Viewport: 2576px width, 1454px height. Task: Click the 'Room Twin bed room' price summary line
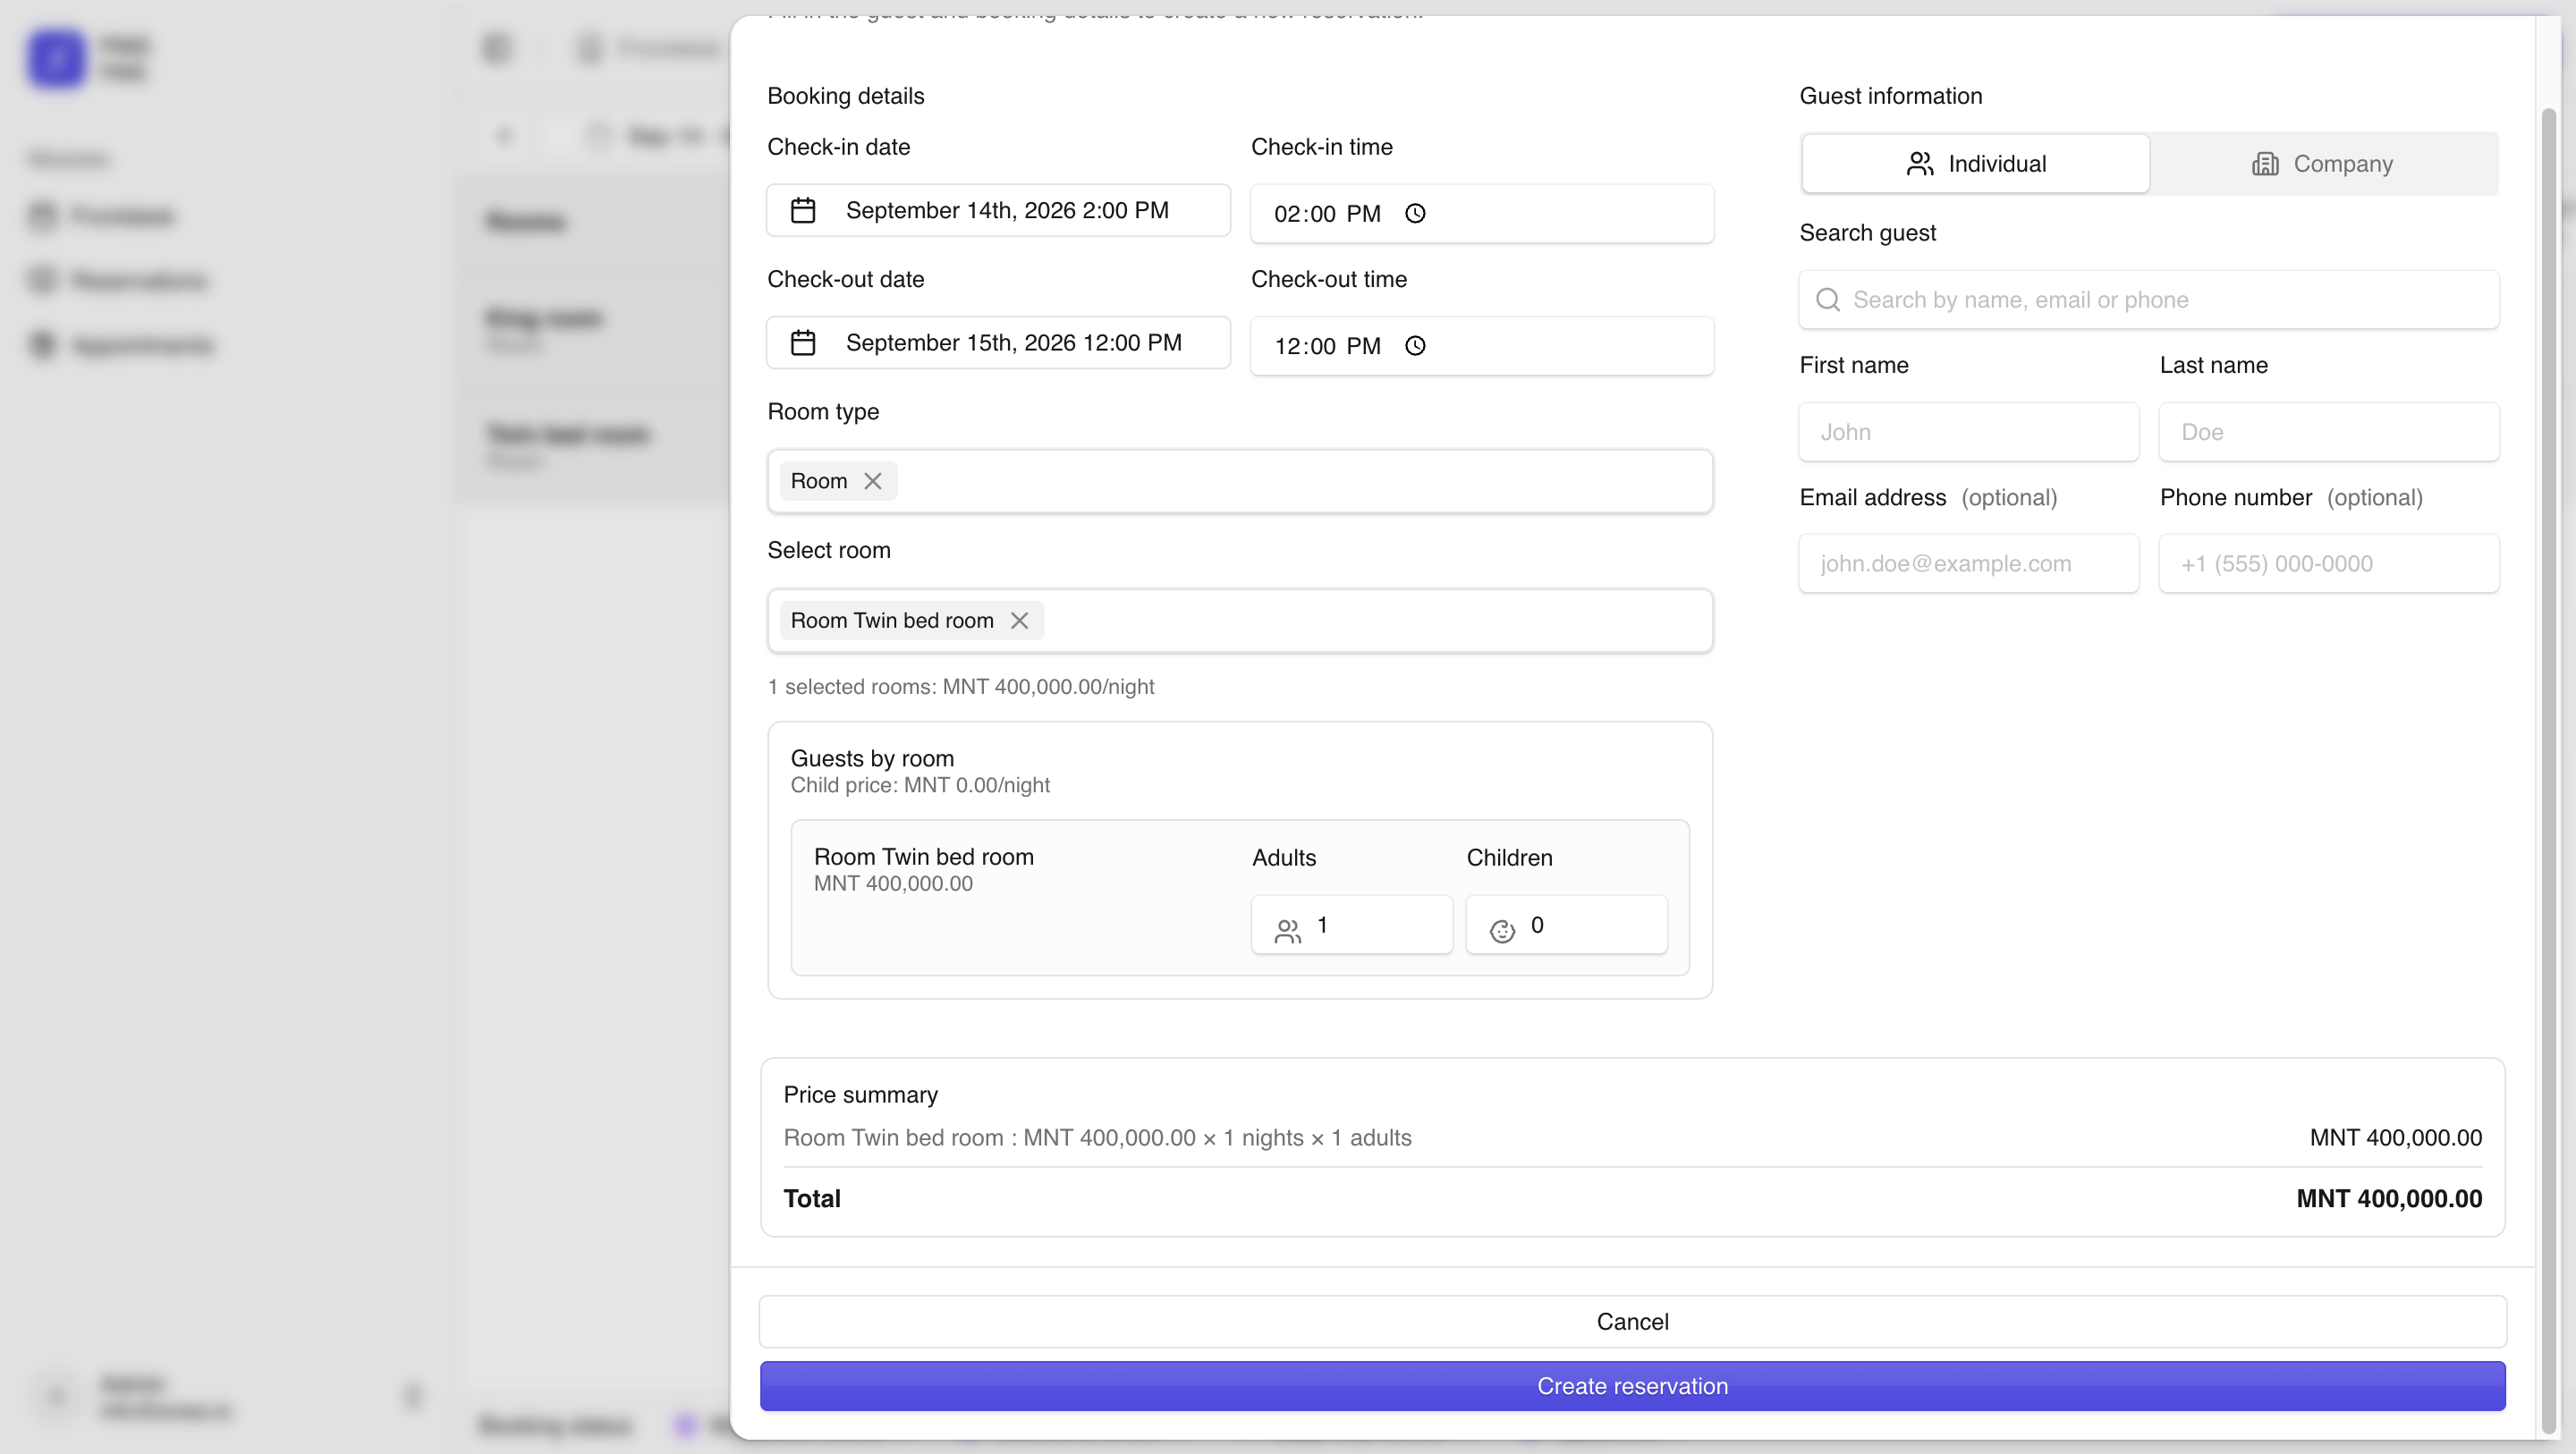point(1097,1137)
